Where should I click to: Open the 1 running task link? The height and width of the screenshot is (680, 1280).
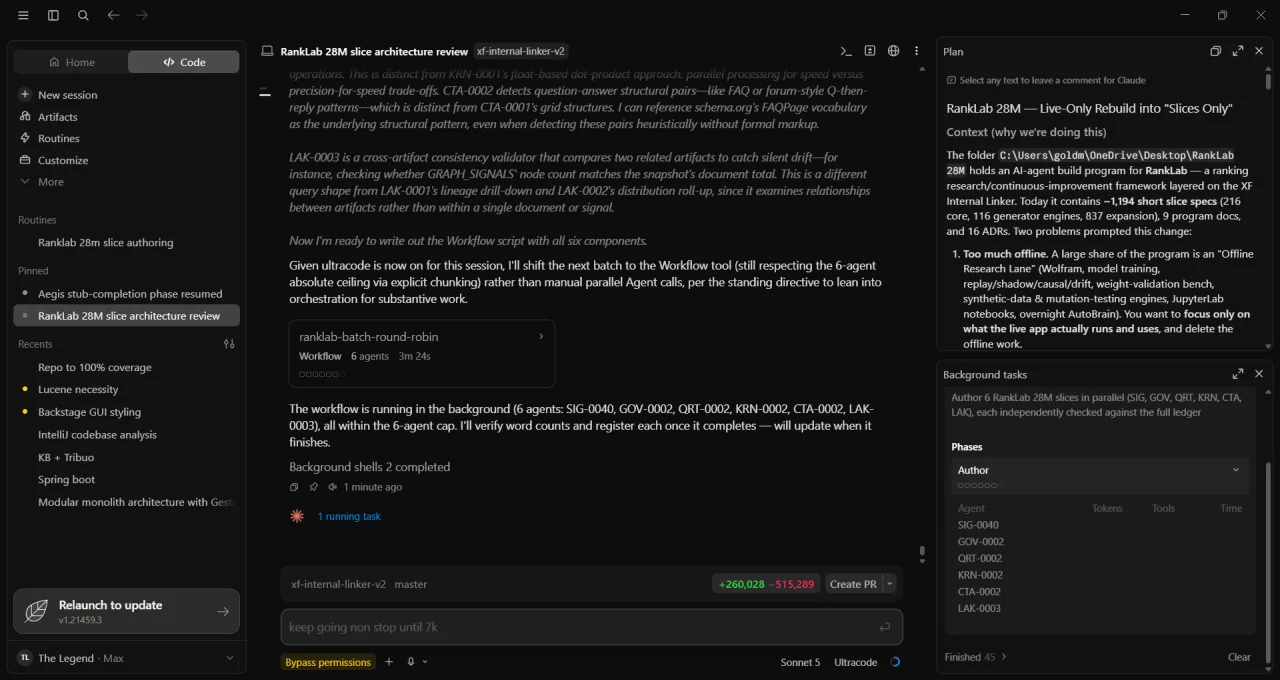pos(349,517)
